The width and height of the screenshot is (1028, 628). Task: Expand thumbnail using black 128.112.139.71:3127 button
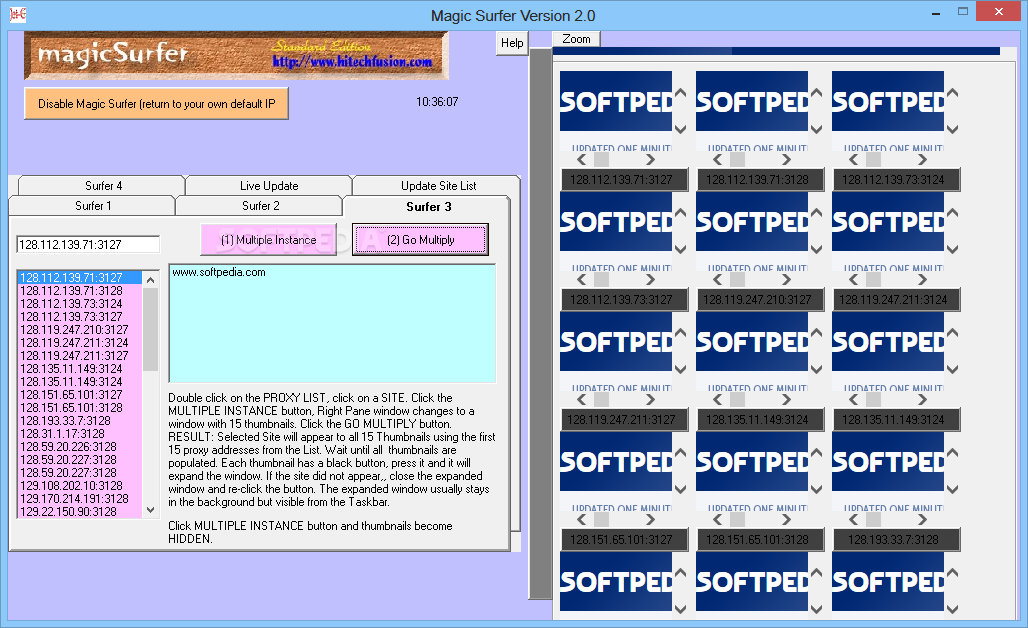pos(624,180)
